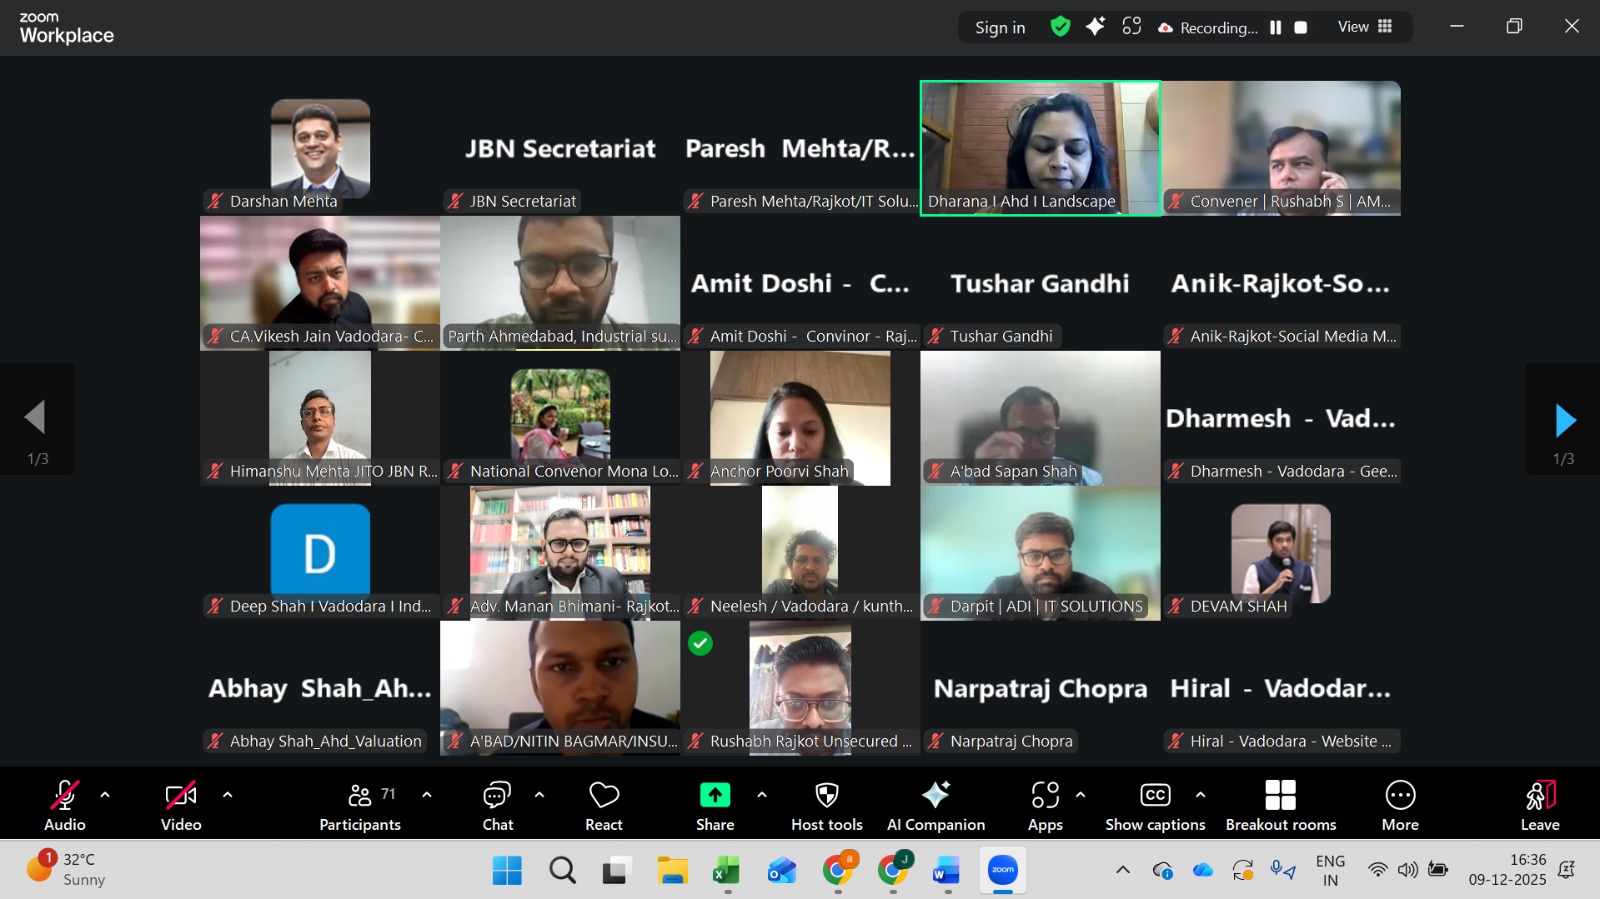Open the View layout menu
This screenshot has width=1600, height=899.
coord(1365,27)
